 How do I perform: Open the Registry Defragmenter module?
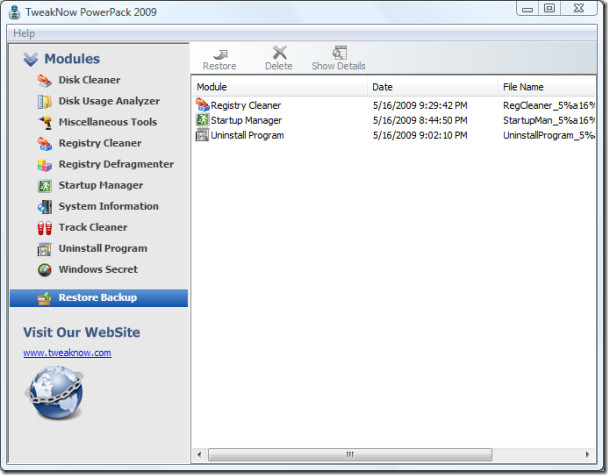click(116, 164)
